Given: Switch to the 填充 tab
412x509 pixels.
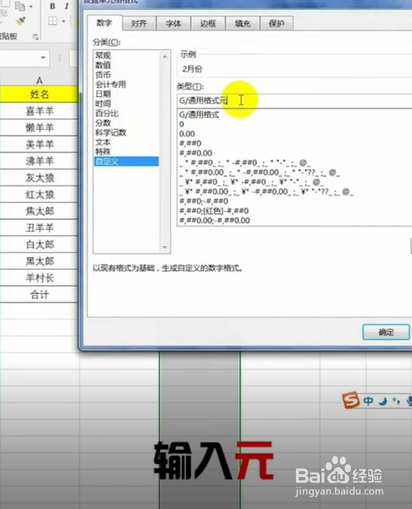Looking at the screenshot, I should (242, 23).
